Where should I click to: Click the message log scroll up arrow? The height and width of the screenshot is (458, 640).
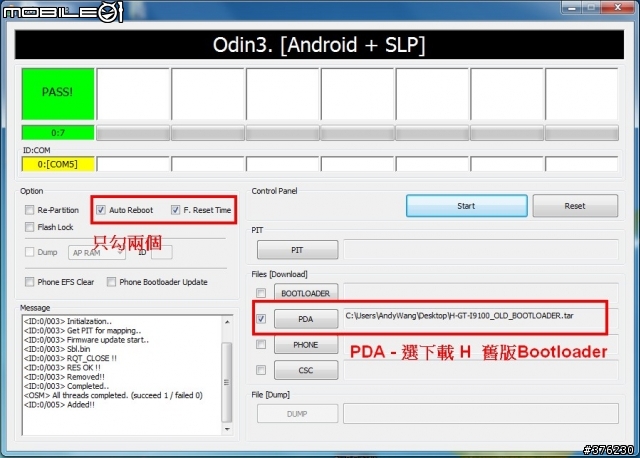coord(227,322)
